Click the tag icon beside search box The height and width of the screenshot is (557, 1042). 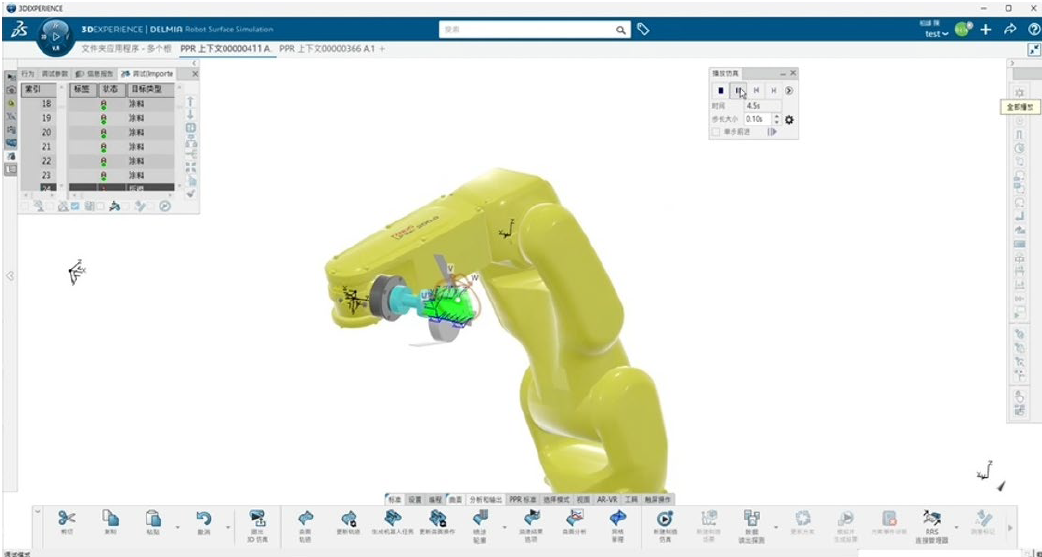click(643, 29)
